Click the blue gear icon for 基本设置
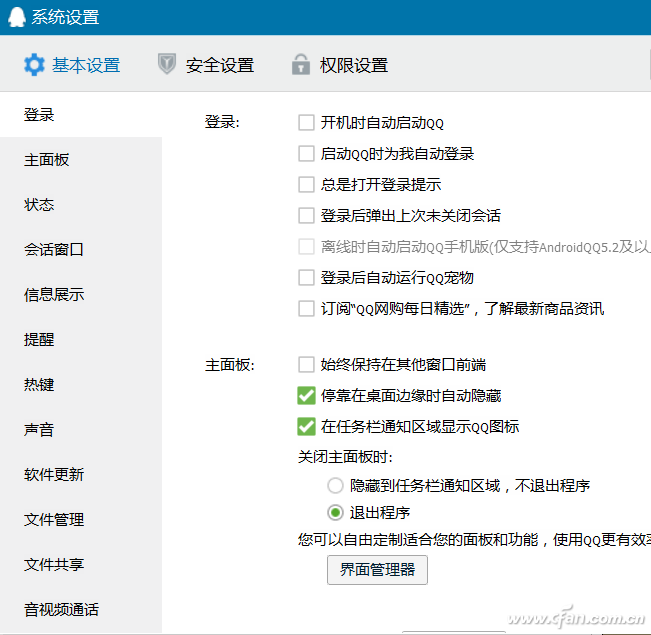The image size is (651, 635). (x=34, y=65)
